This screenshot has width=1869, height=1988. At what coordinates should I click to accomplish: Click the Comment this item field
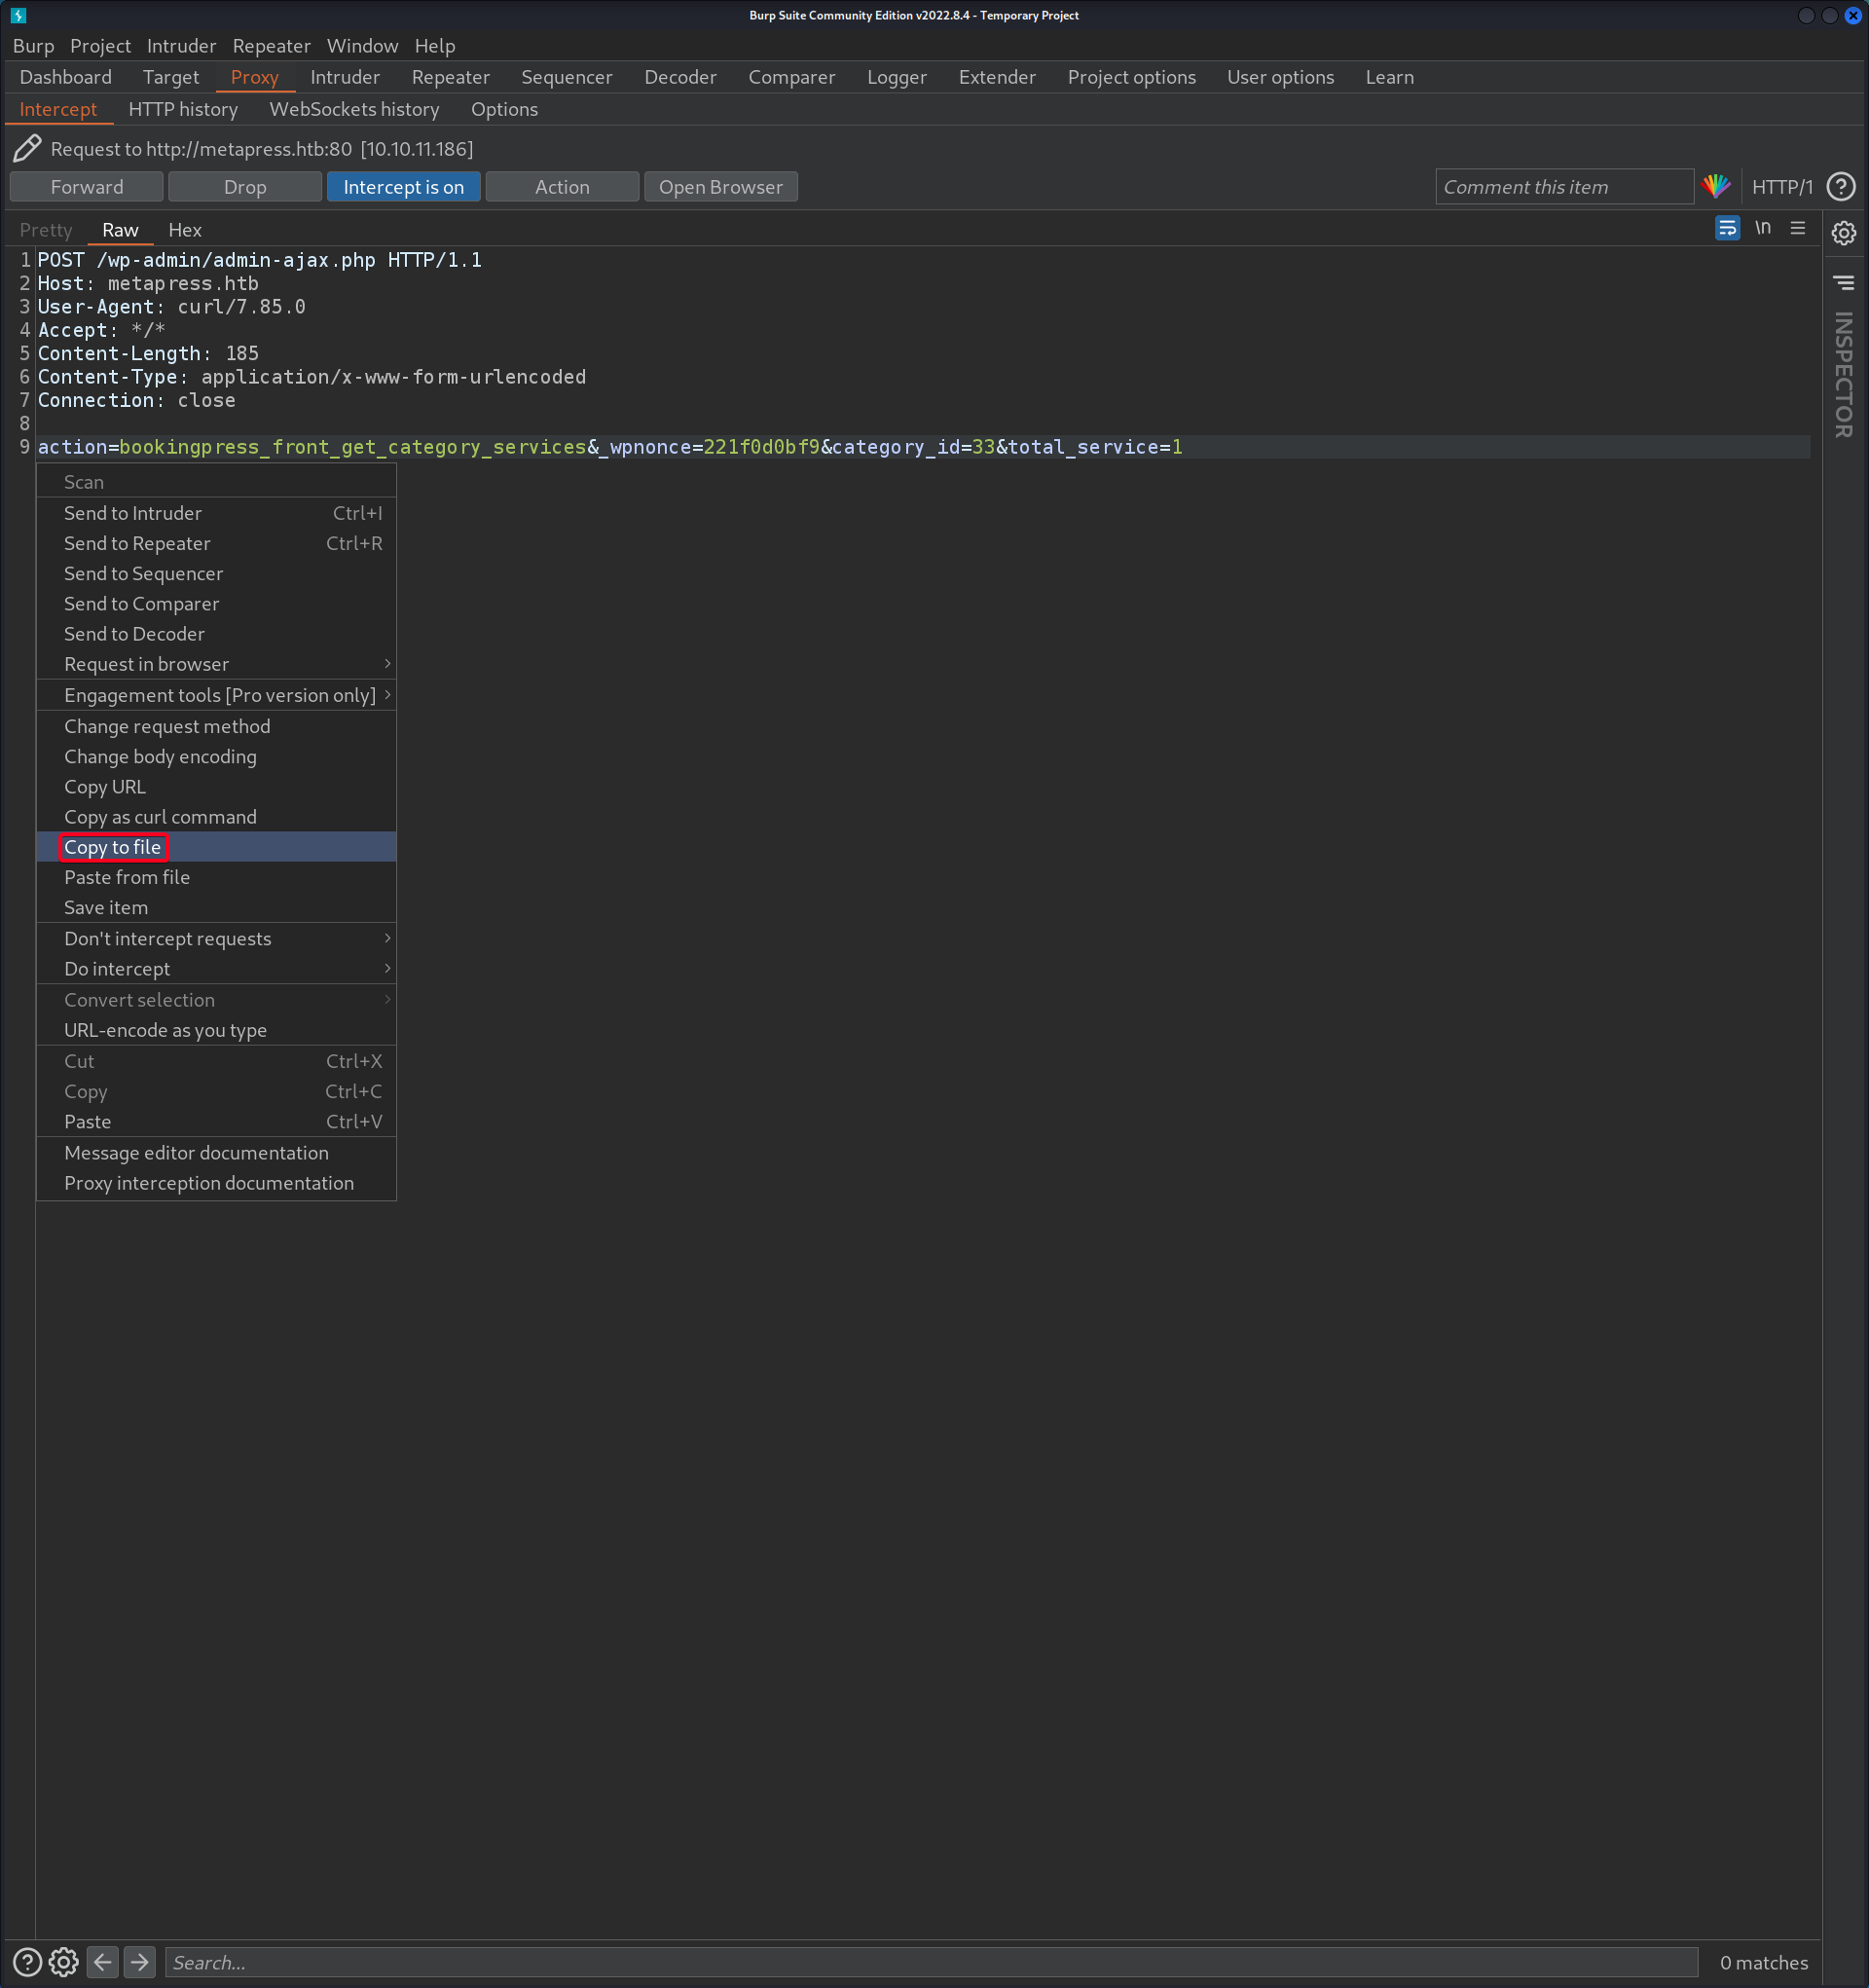pyautogui.click(x=1563, y=187)
